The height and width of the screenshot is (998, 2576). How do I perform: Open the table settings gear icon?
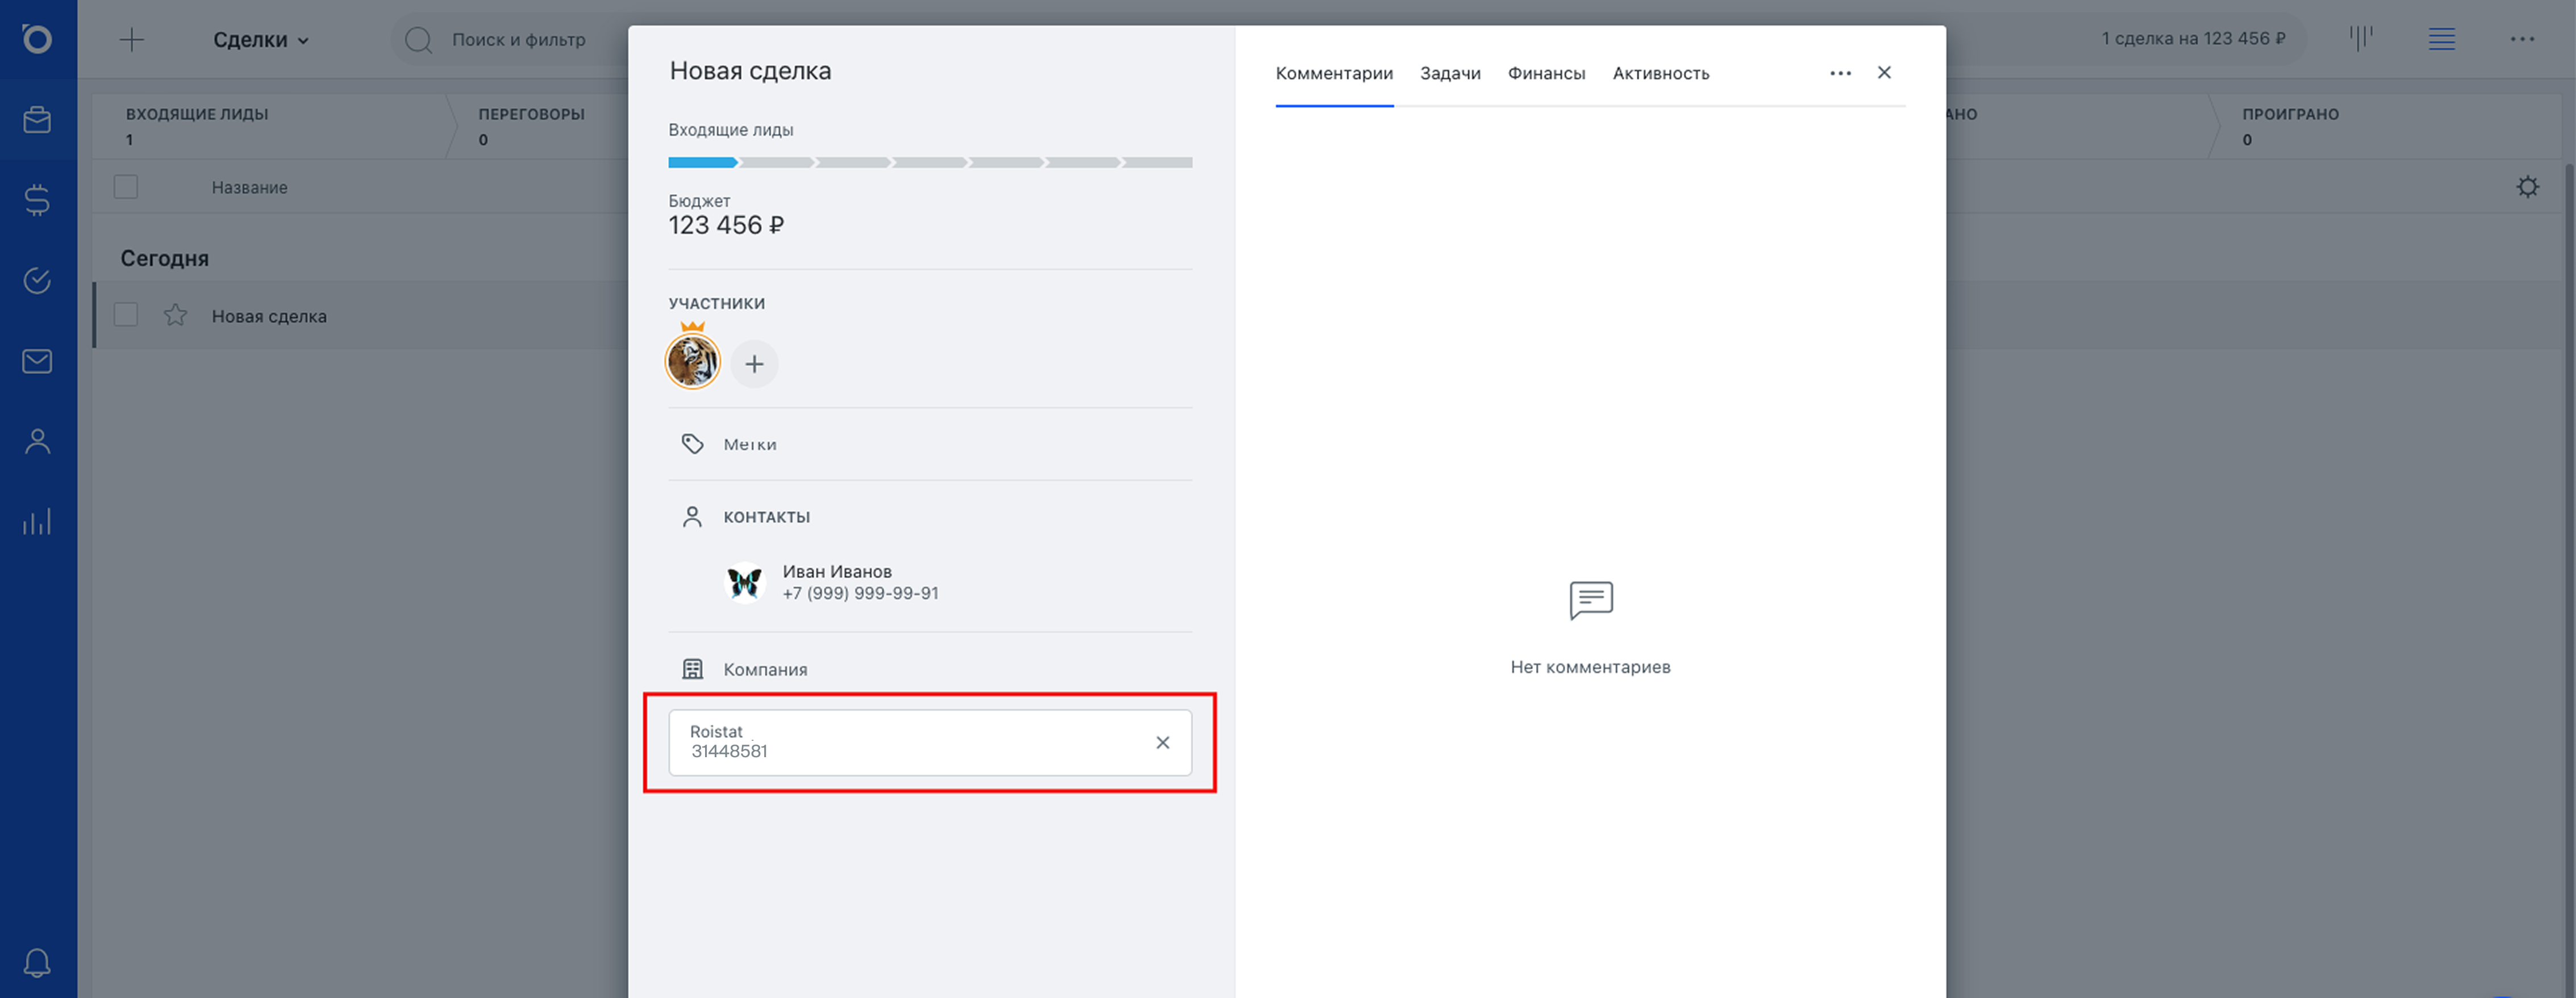coord(2527,187)
